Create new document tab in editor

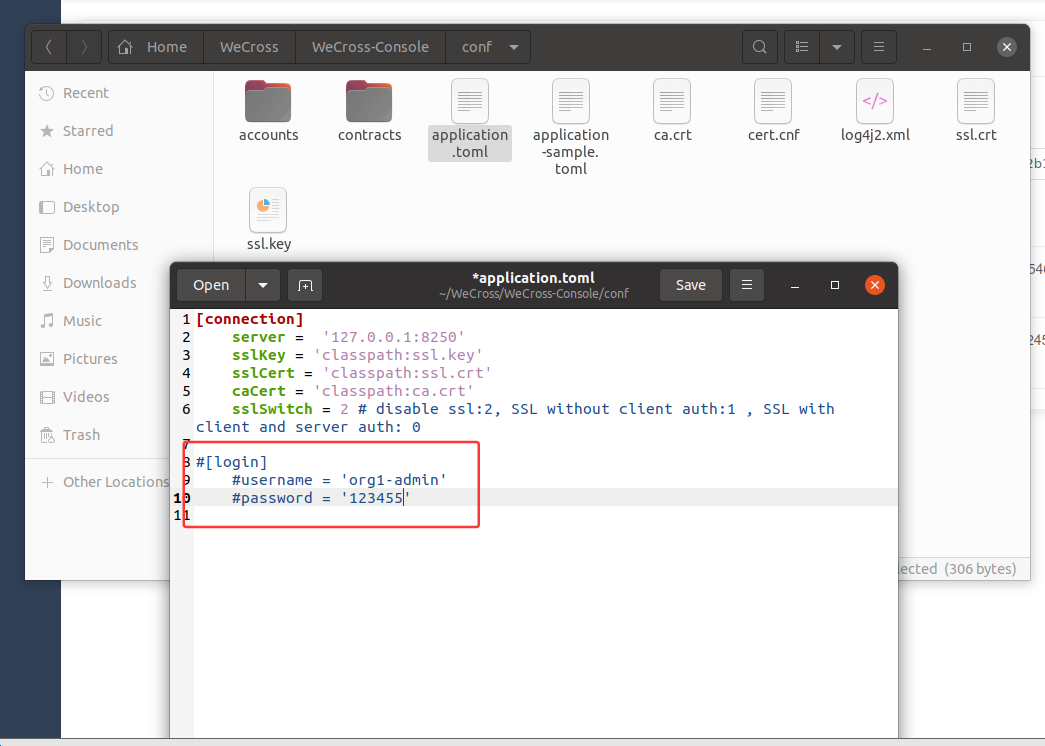[305, 285]
